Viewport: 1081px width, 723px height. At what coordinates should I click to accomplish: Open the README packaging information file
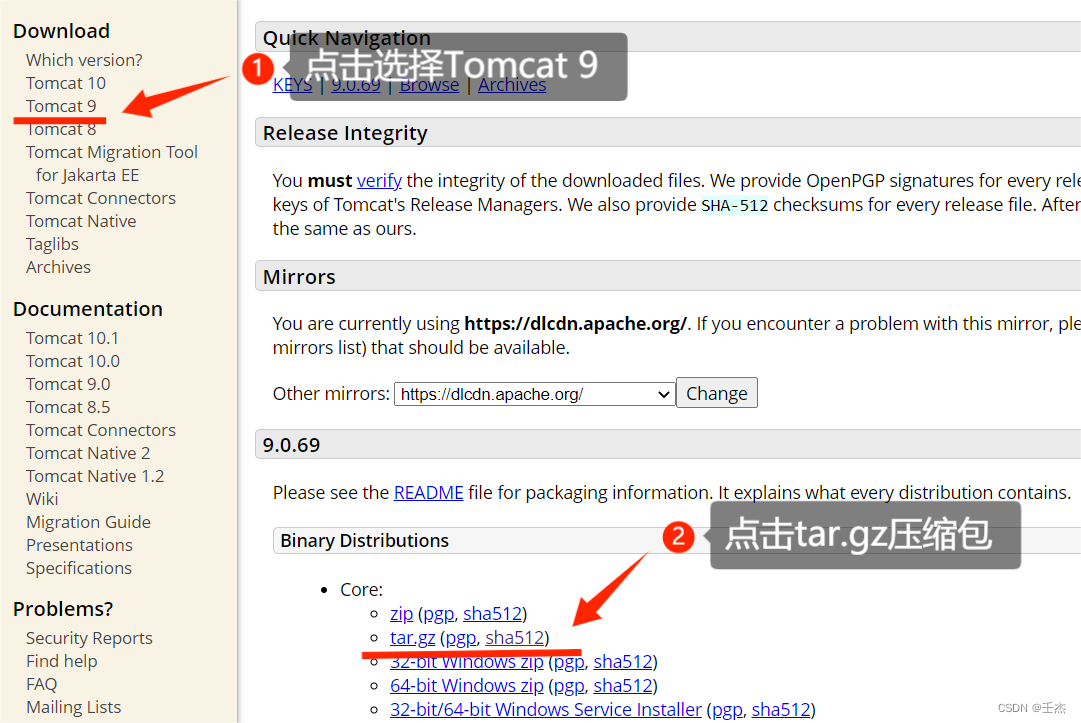pyautogui.click(x=428, y=492)
